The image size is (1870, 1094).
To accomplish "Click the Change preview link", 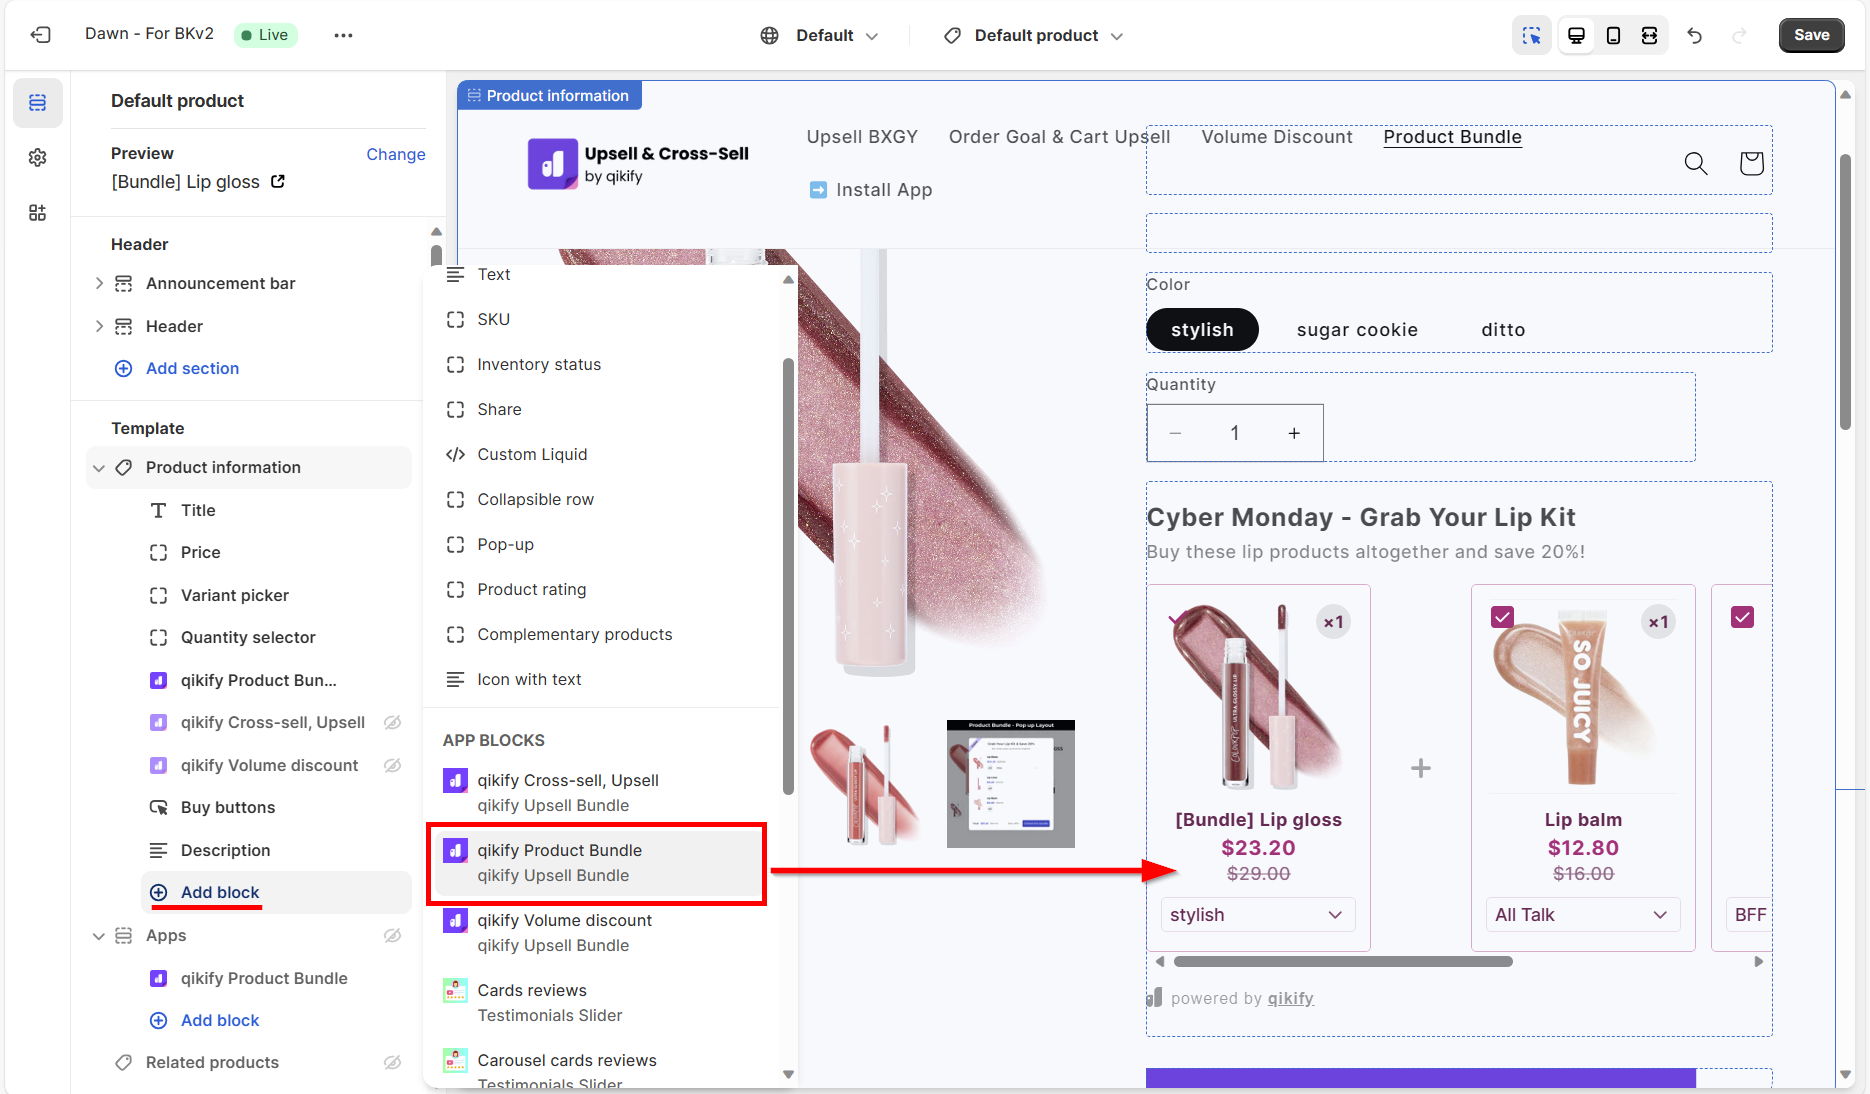I will tap(395, 154).
